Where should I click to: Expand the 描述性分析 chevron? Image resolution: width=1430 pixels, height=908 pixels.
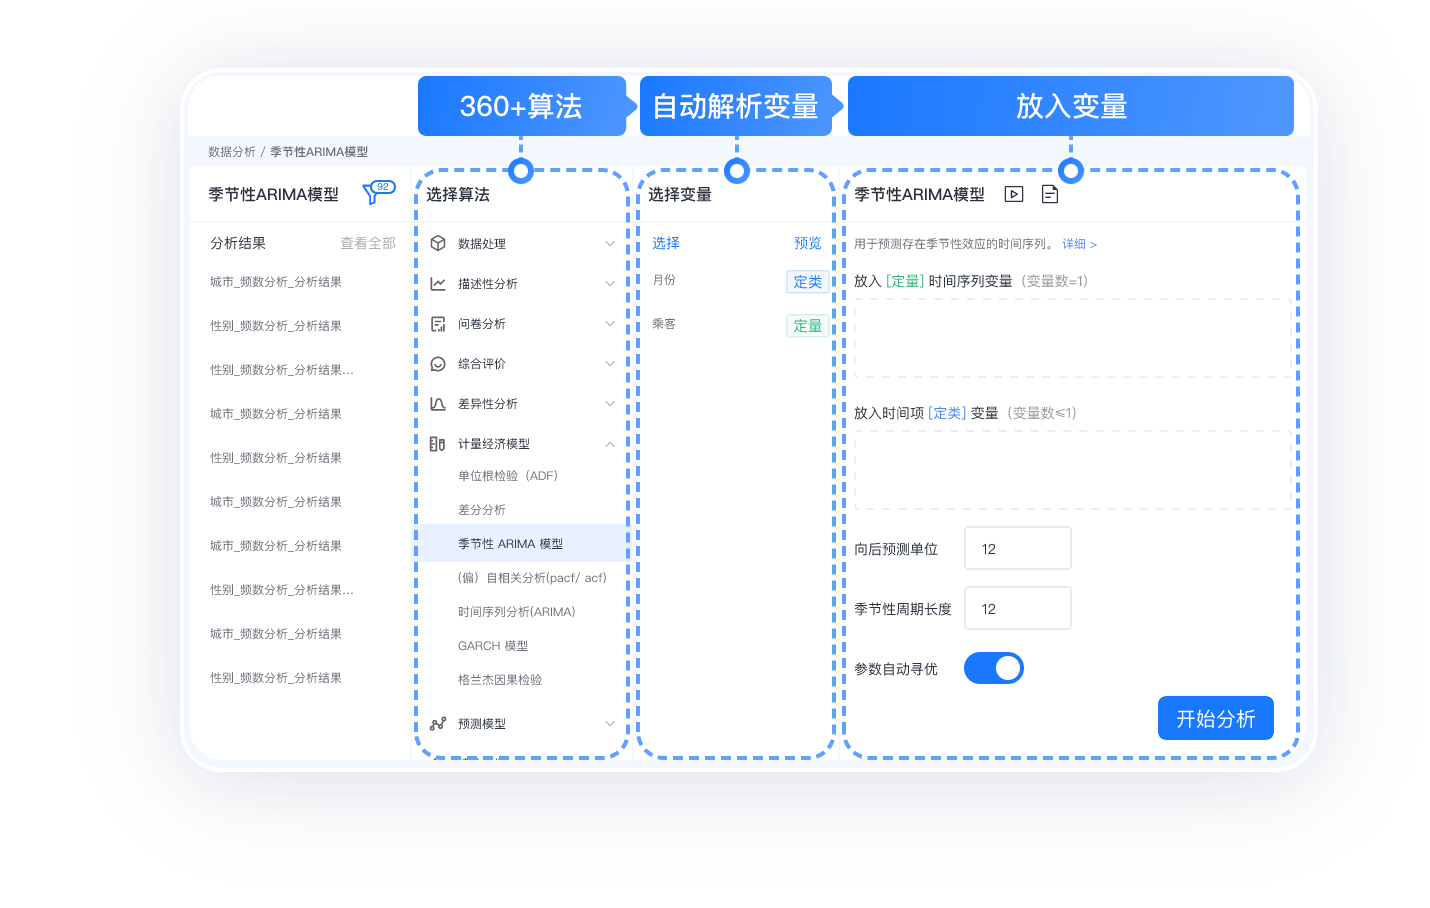click(x=610, y=283)
